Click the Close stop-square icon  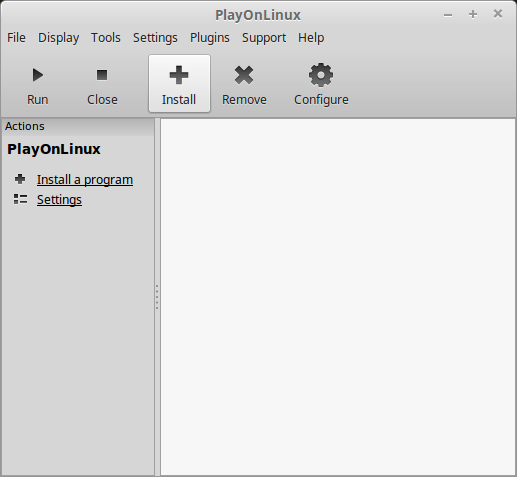coord(102,75)
